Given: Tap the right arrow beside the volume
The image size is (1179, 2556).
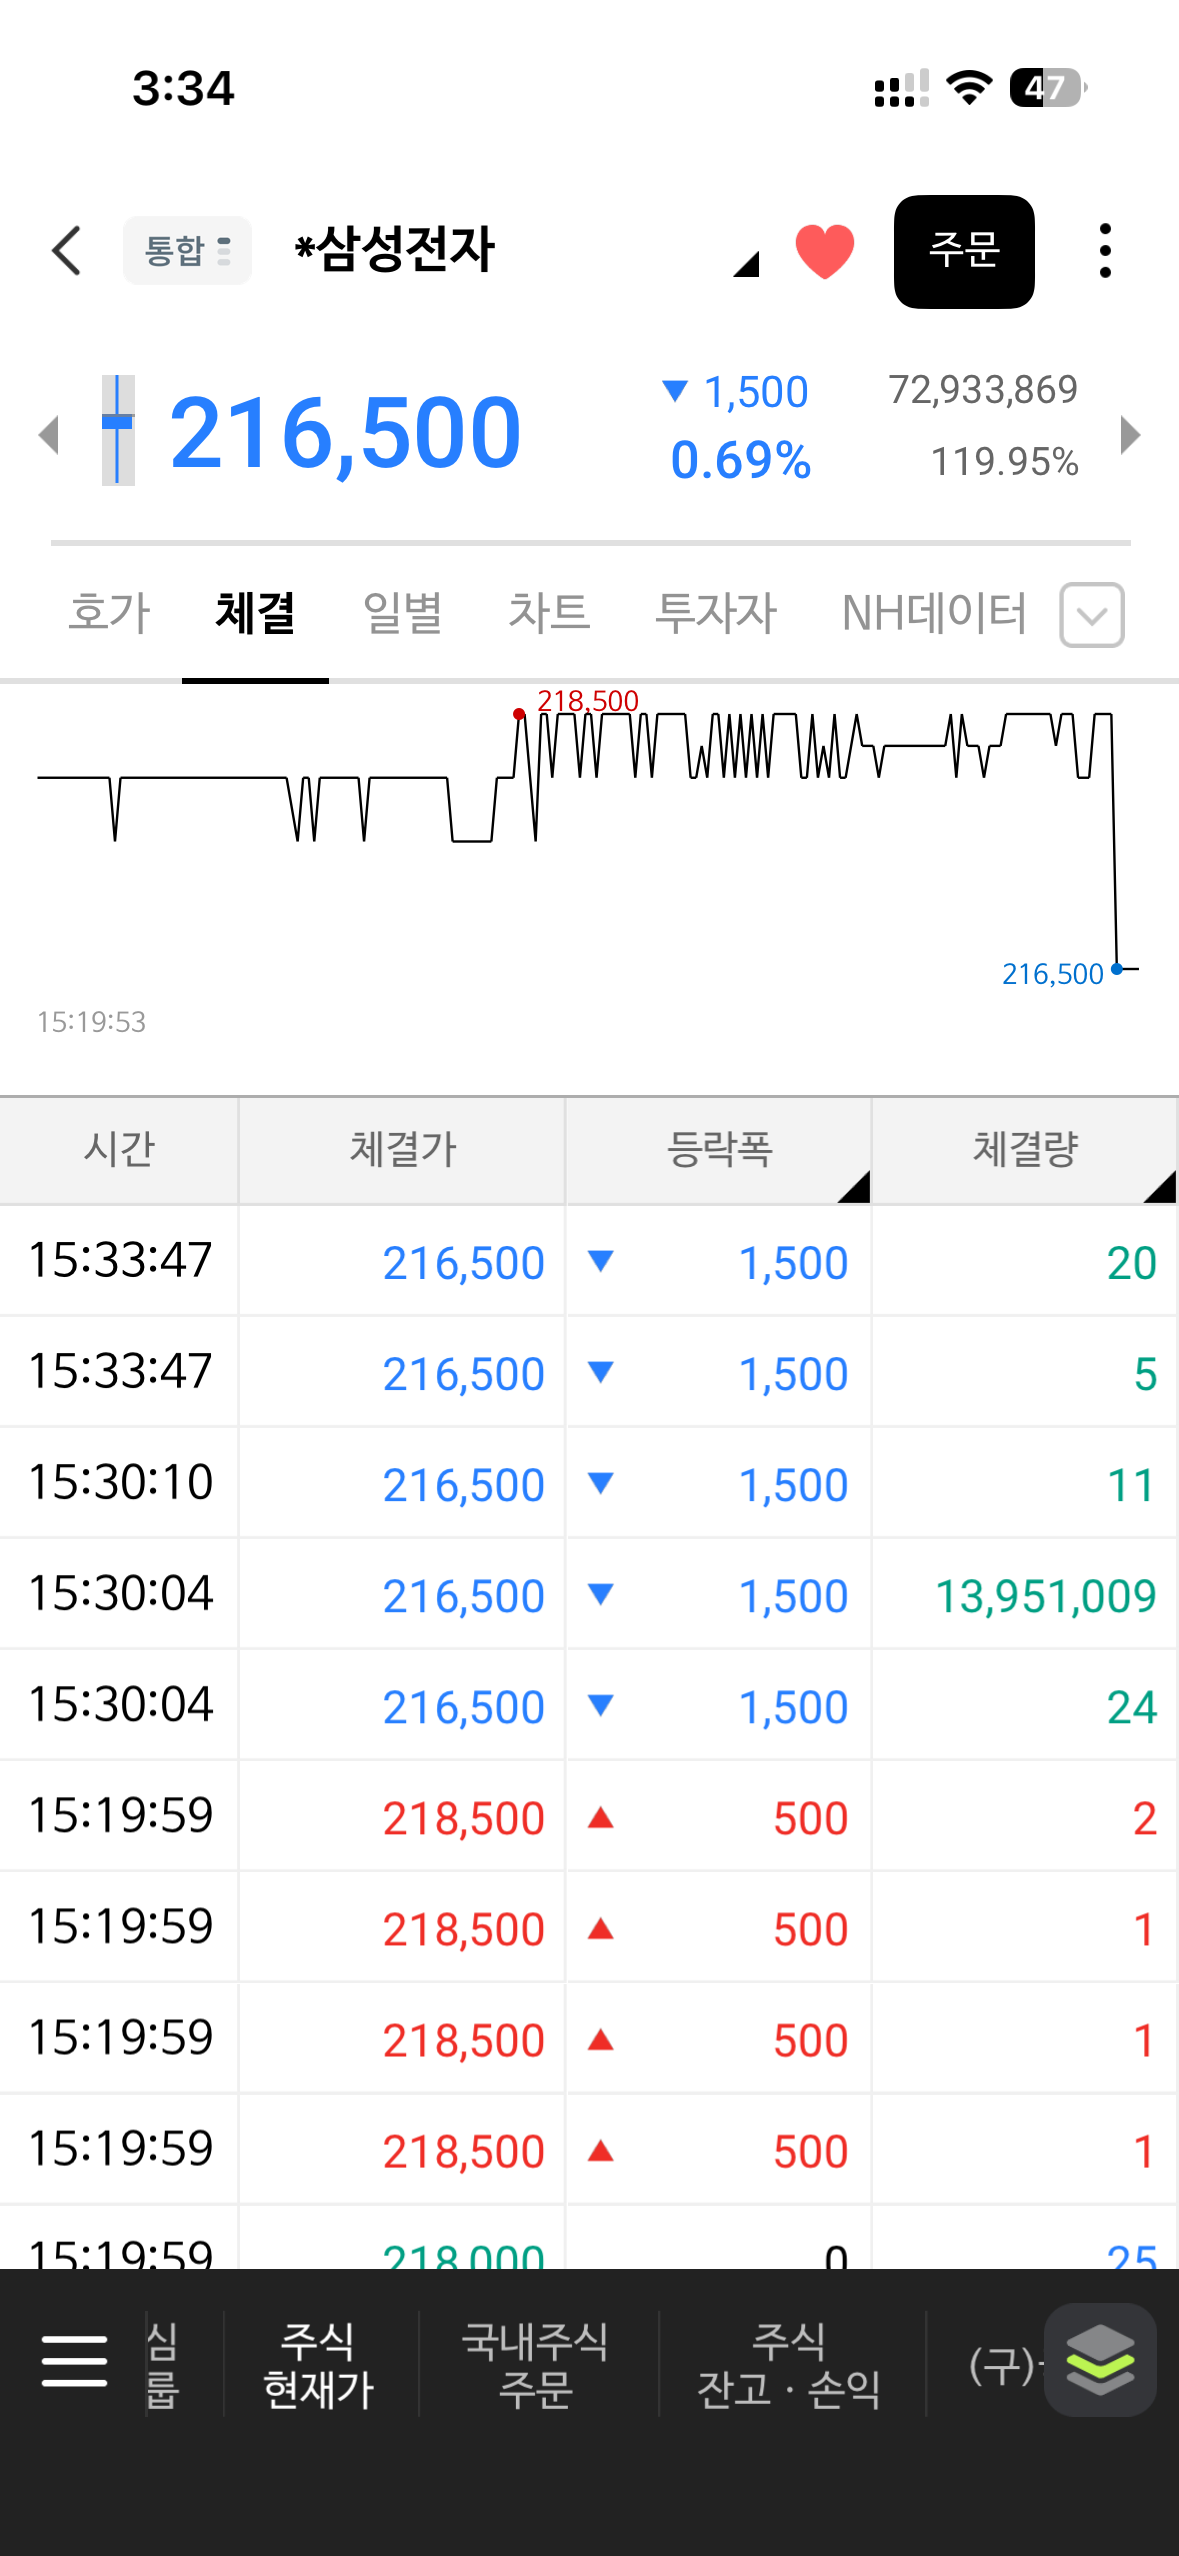Looking at the screenshot, I should [1130, 435].
